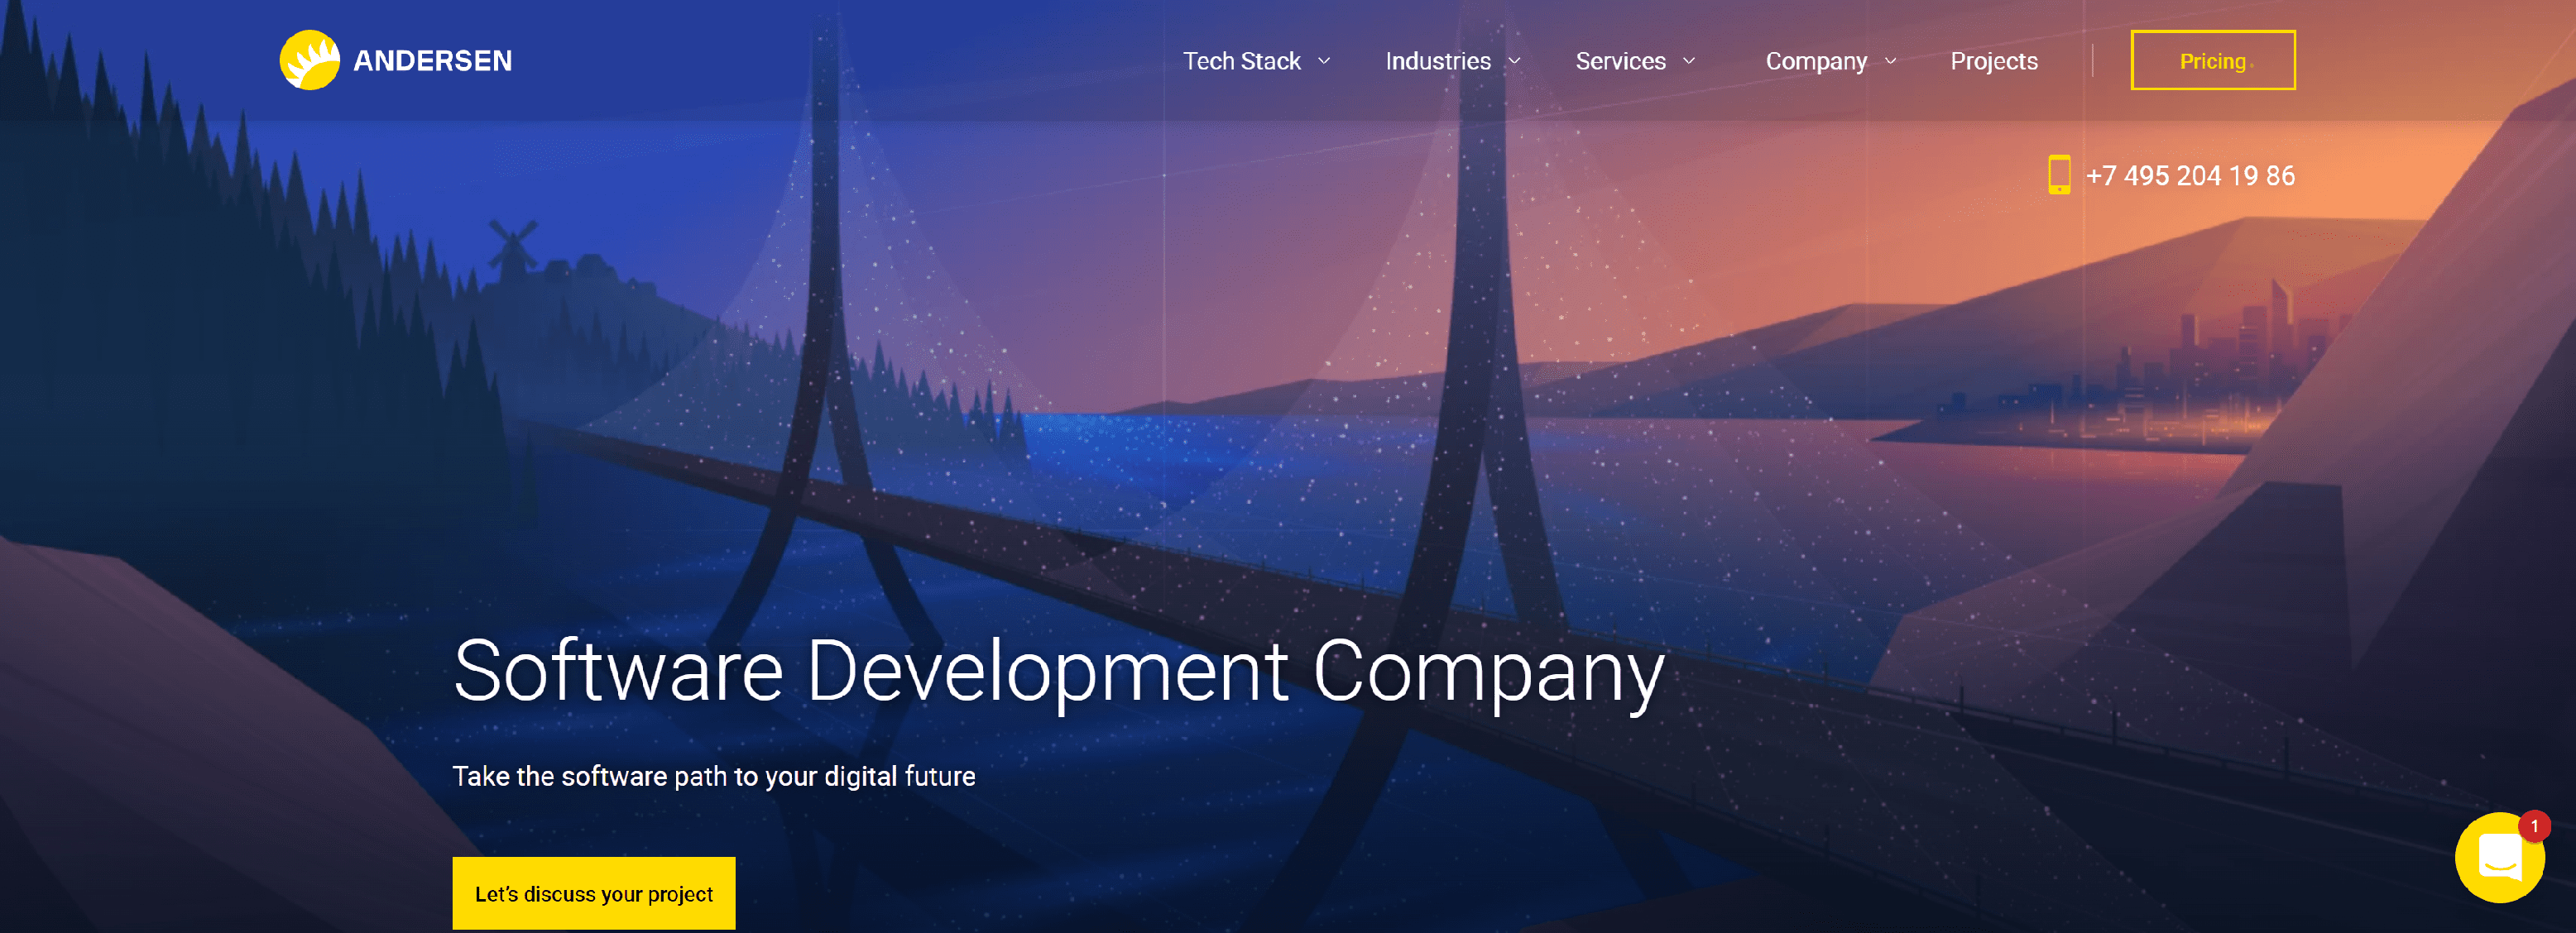Call the +7 495 204 19 86 number

pos(2190,176)
